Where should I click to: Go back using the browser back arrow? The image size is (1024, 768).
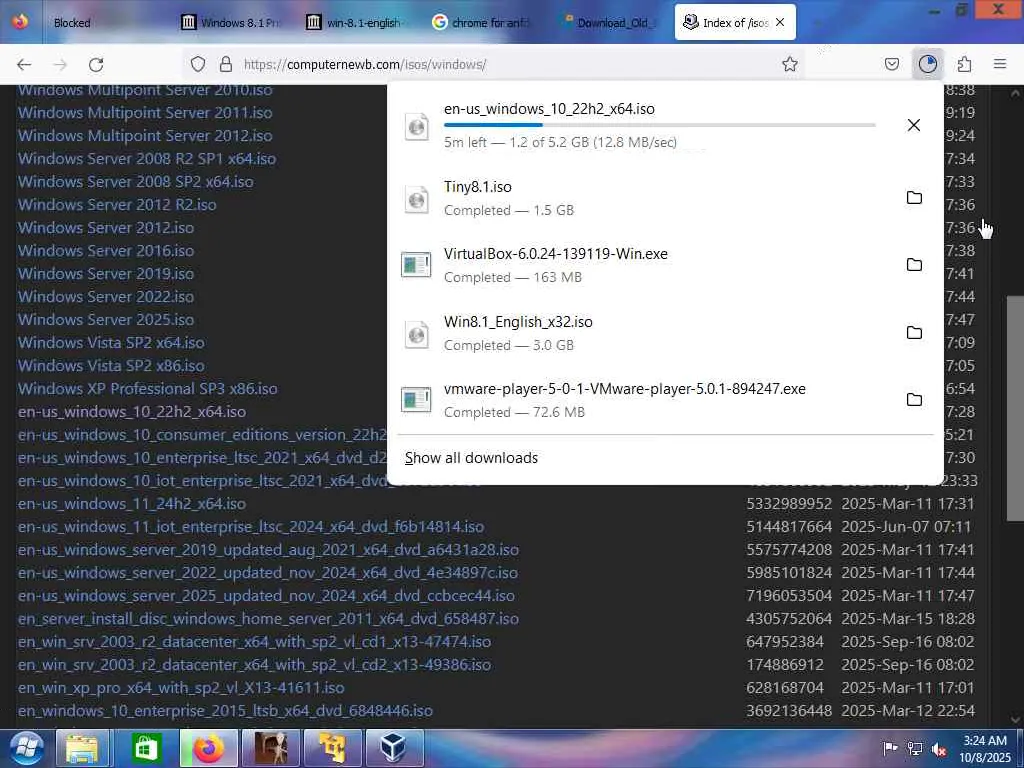tap(24, 64)
